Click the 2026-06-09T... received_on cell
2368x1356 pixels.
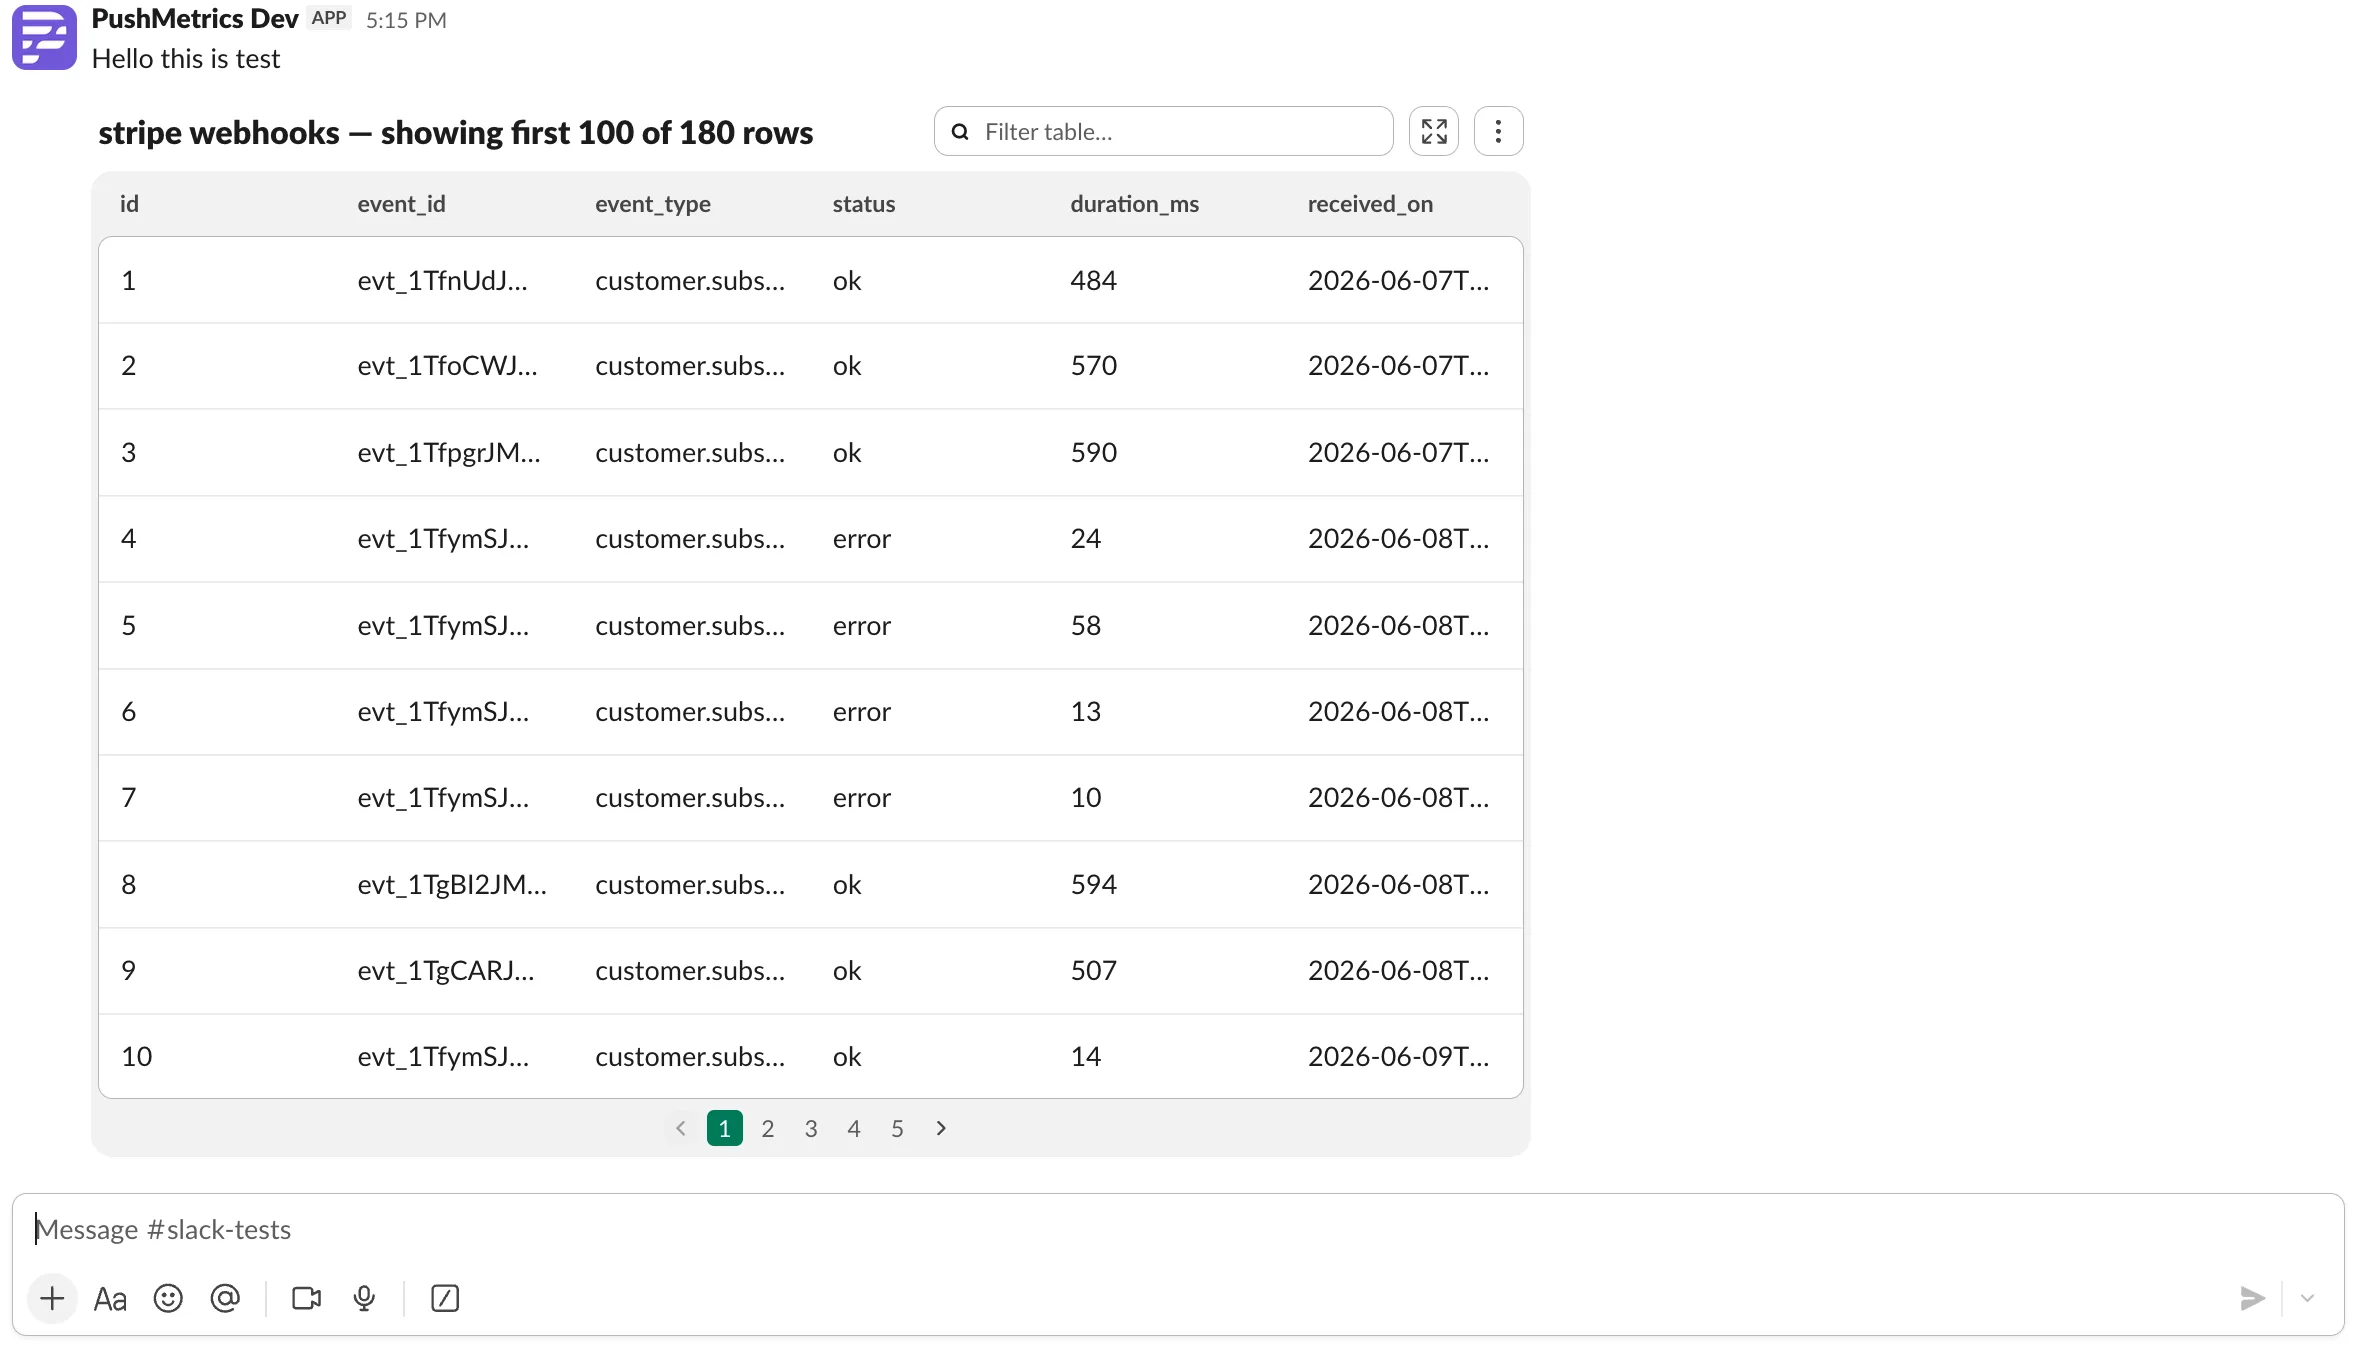pos(1399,1057)
